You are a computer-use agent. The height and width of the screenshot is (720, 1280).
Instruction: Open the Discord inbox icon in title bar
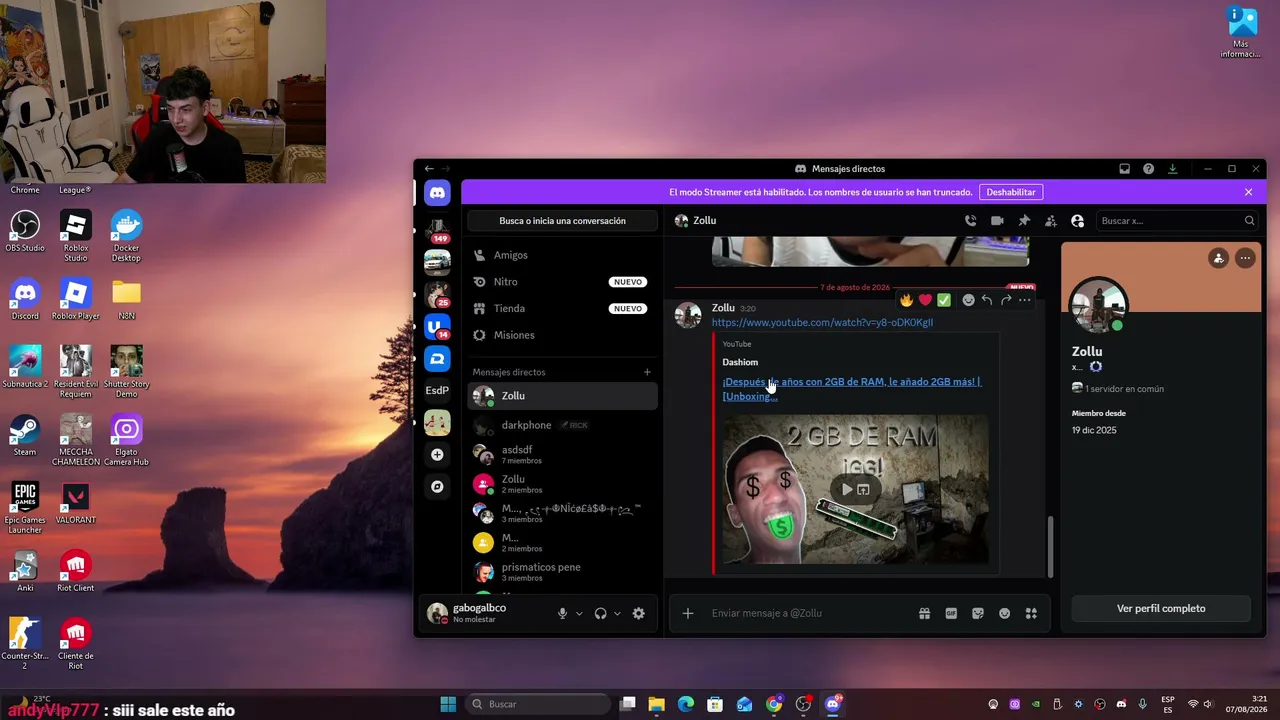point(1125,169)
